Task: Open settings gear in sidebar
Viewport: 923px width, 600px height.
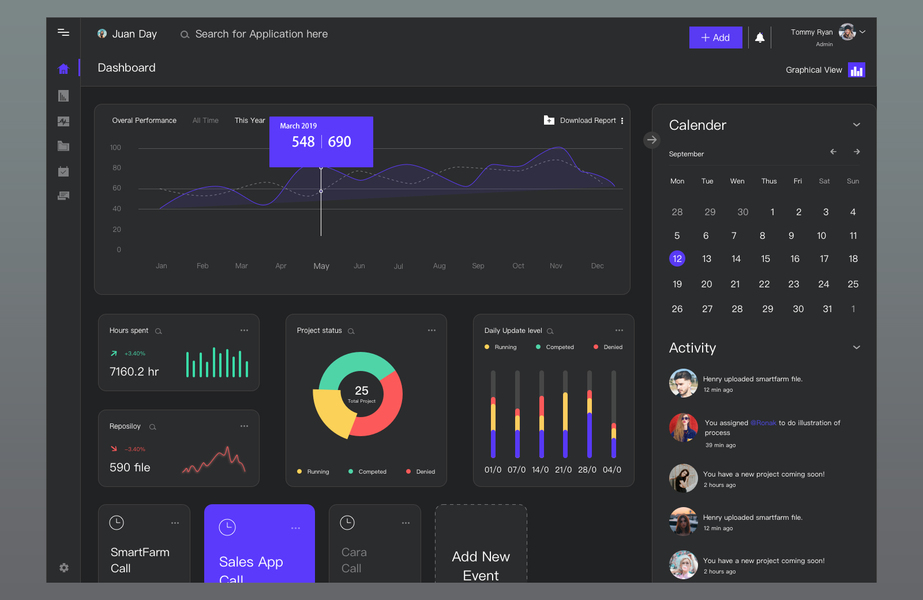Action: [64, 568]
